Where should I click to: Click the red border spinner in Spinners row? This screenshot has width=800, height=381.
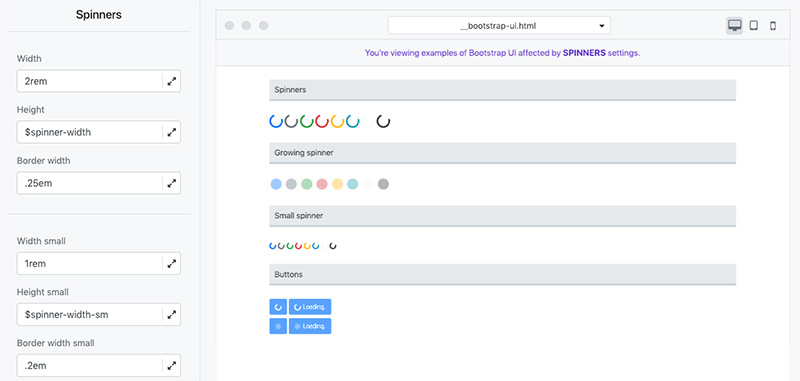point(322,121)
